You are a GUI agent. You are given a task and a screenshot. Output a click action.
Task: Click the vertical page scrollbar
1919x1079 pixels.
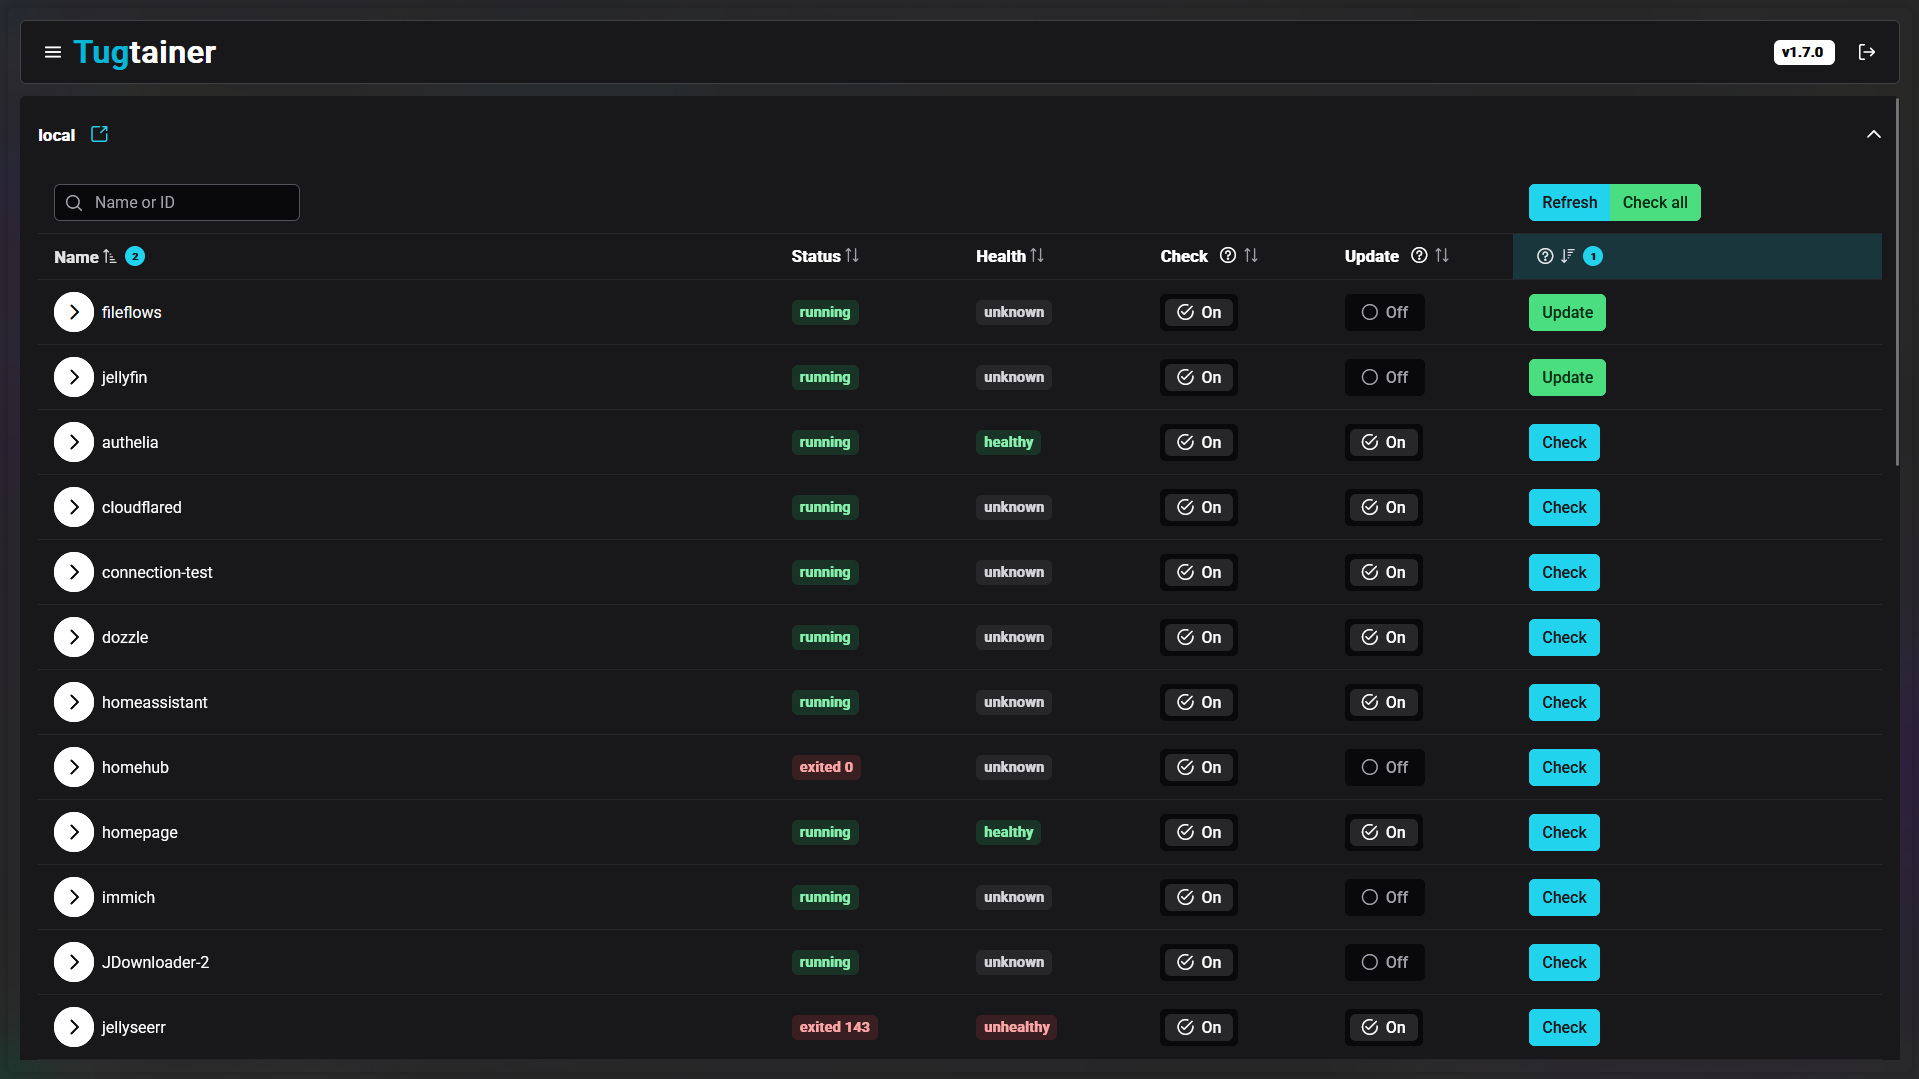click(x=1897, y=280)
